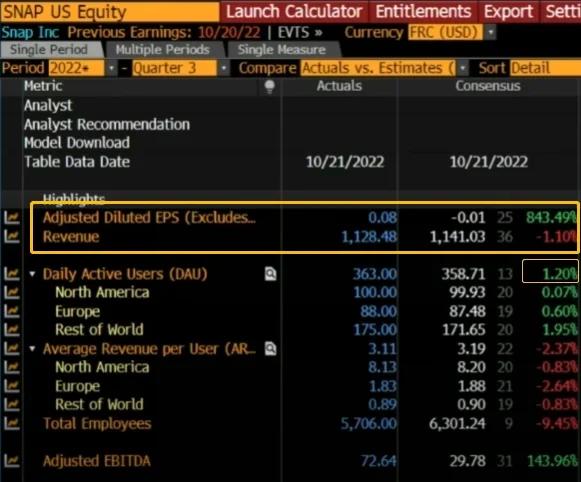
Task: Open the Quarter 3 dropdown arrow
Action: tap(224, 68)
